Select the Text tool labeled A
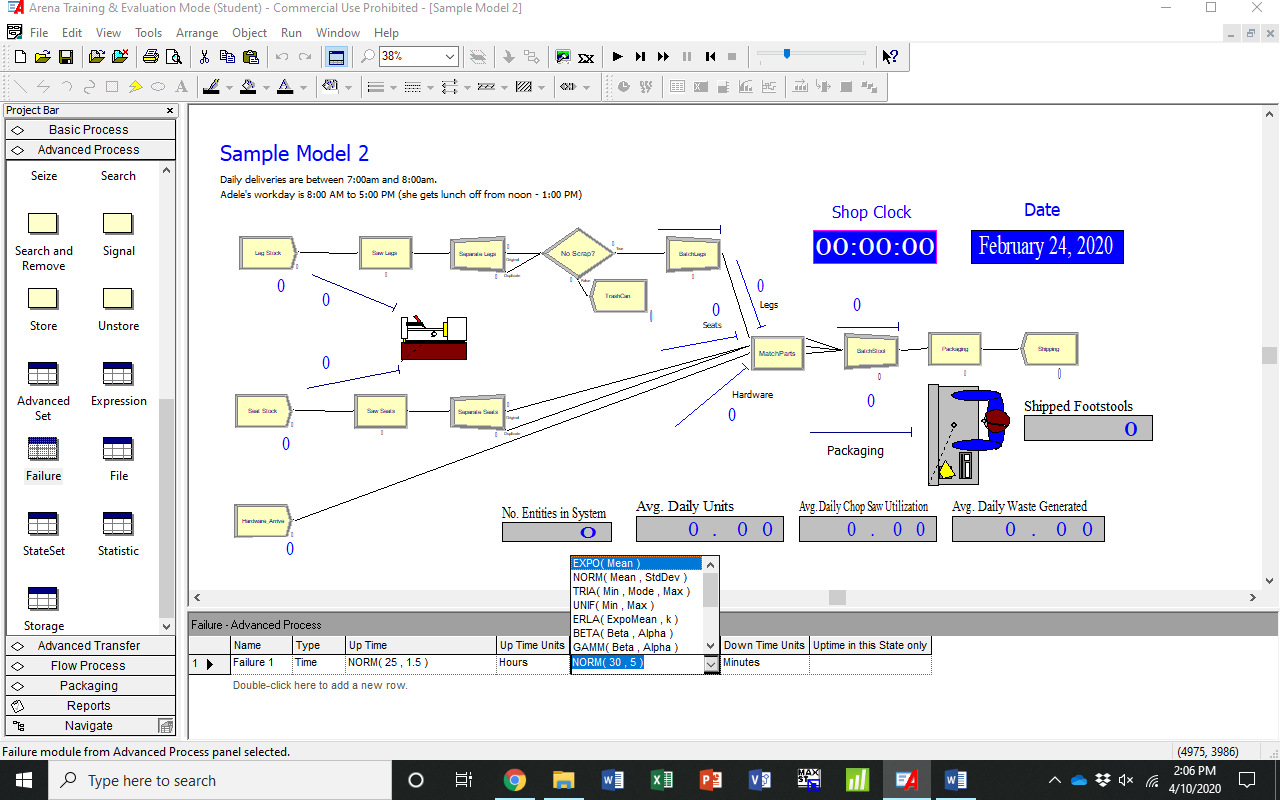Viewport: 1280px width, 800px height. [x=181, y=87]
